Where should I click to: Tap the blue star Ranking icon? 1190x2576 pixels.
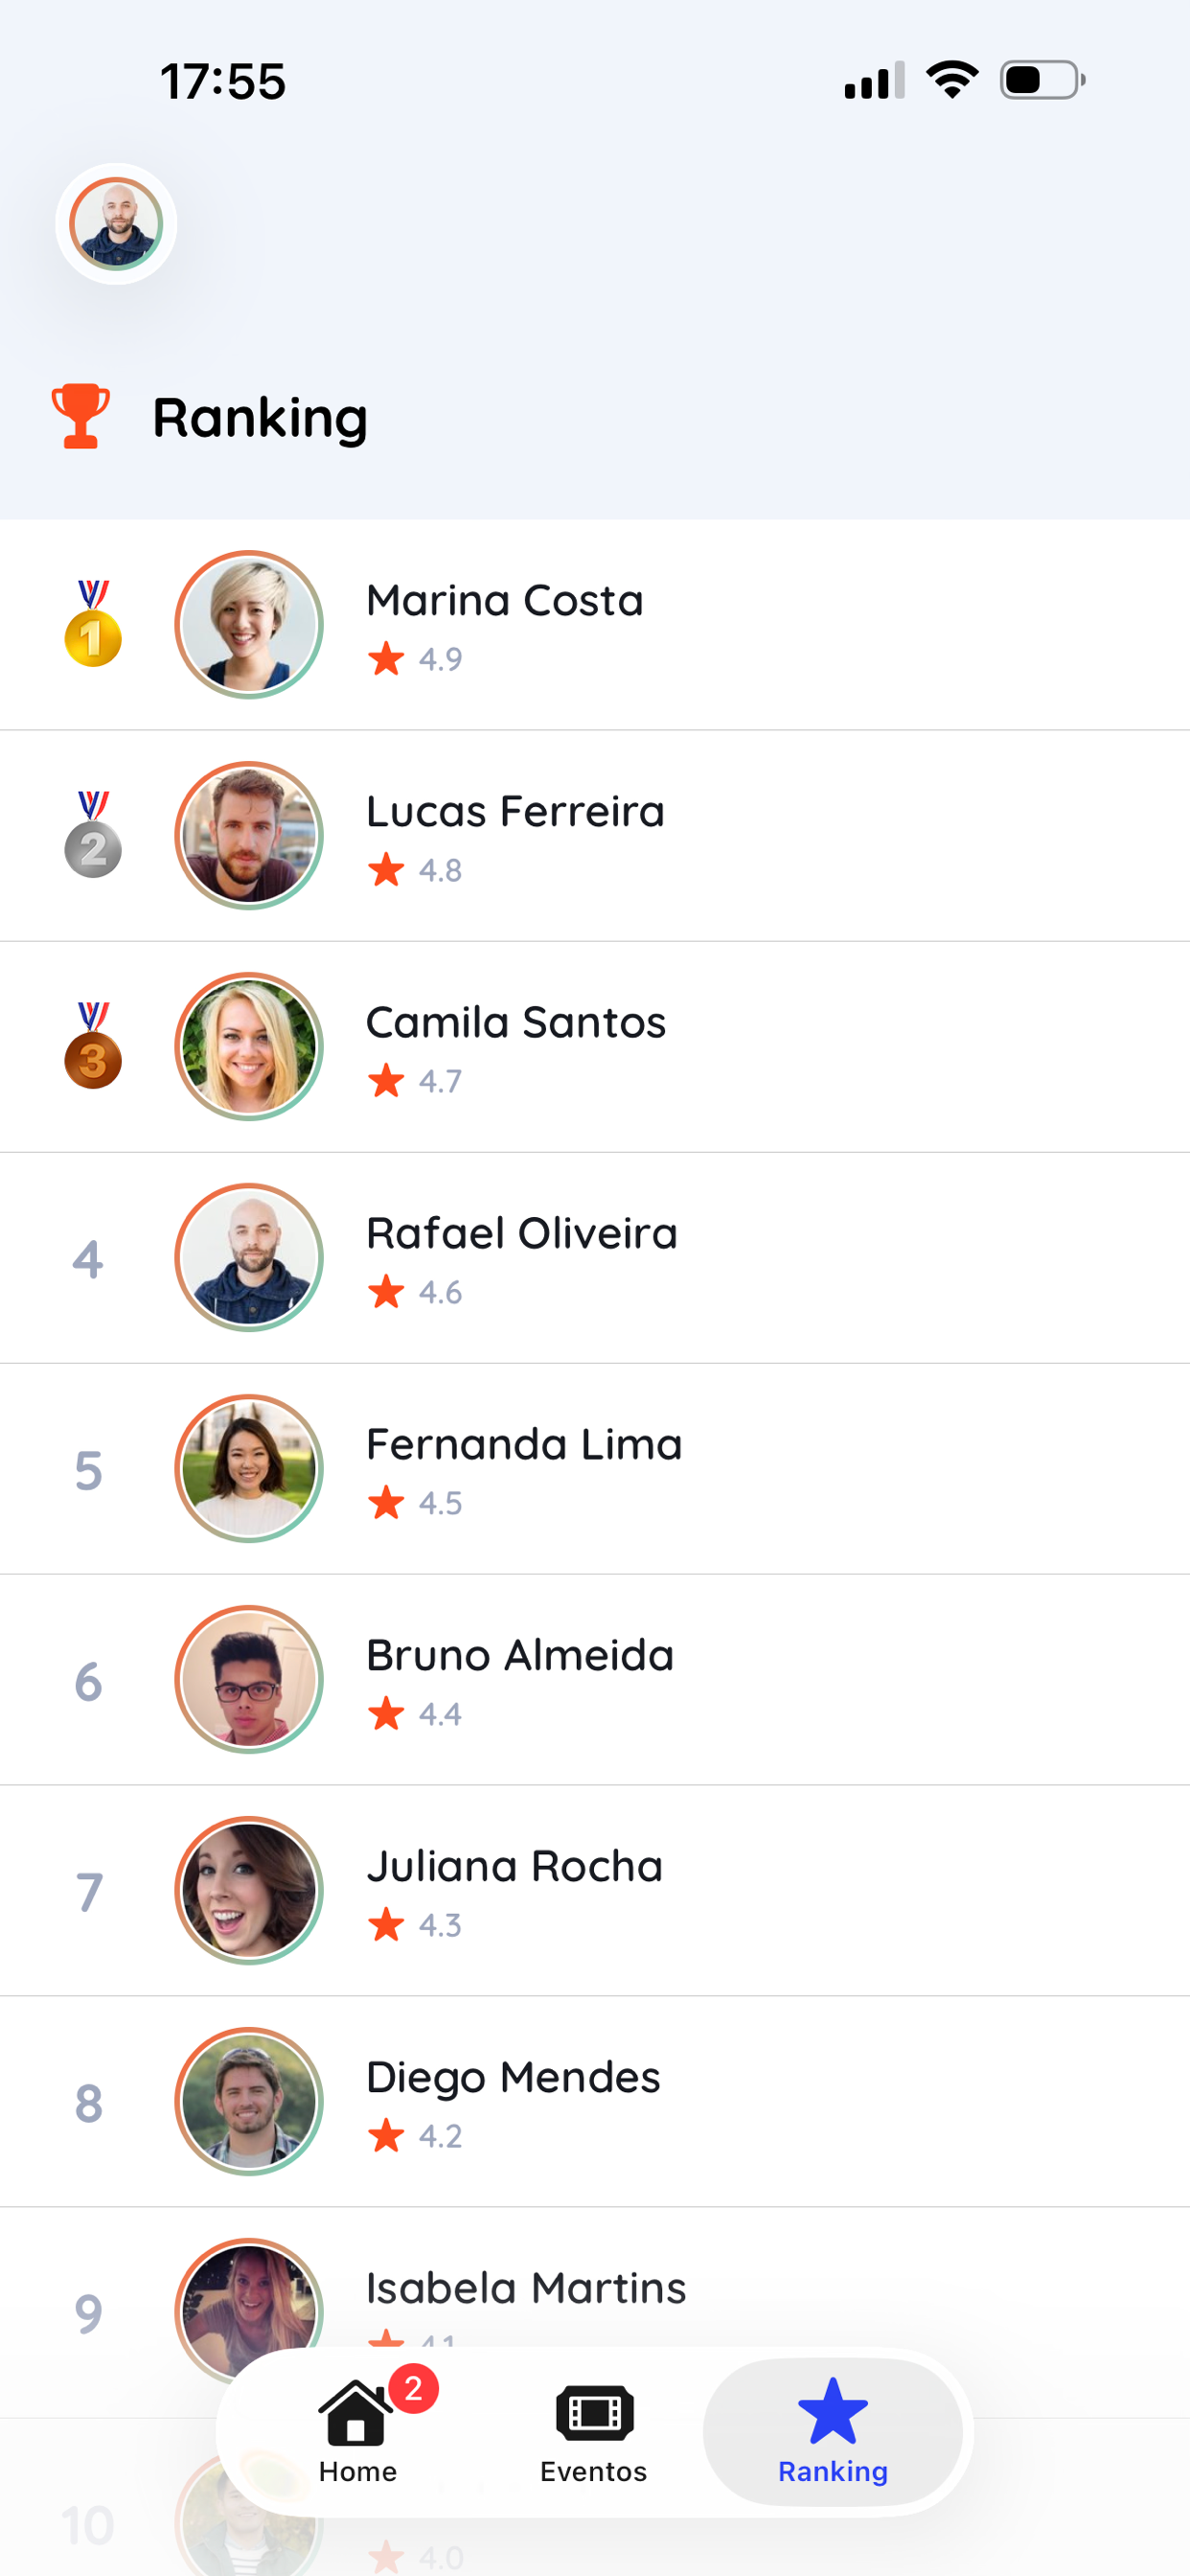(833, 2411)
